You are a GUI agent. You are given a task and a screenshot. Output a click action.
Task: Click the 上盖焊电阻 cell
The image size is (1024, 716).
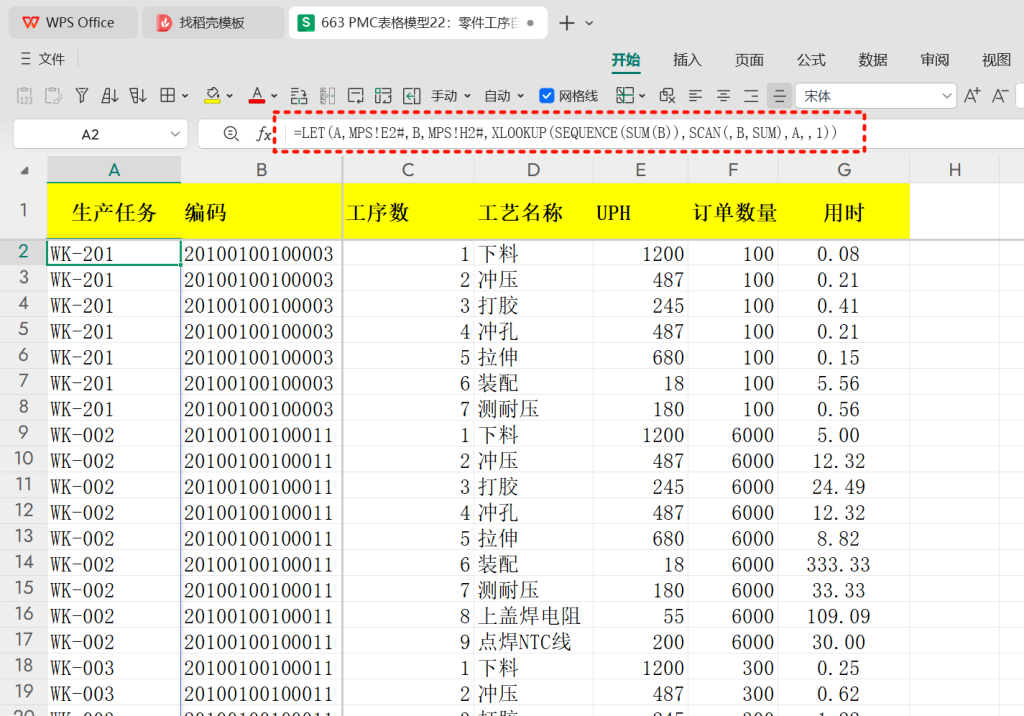[534, 615]
